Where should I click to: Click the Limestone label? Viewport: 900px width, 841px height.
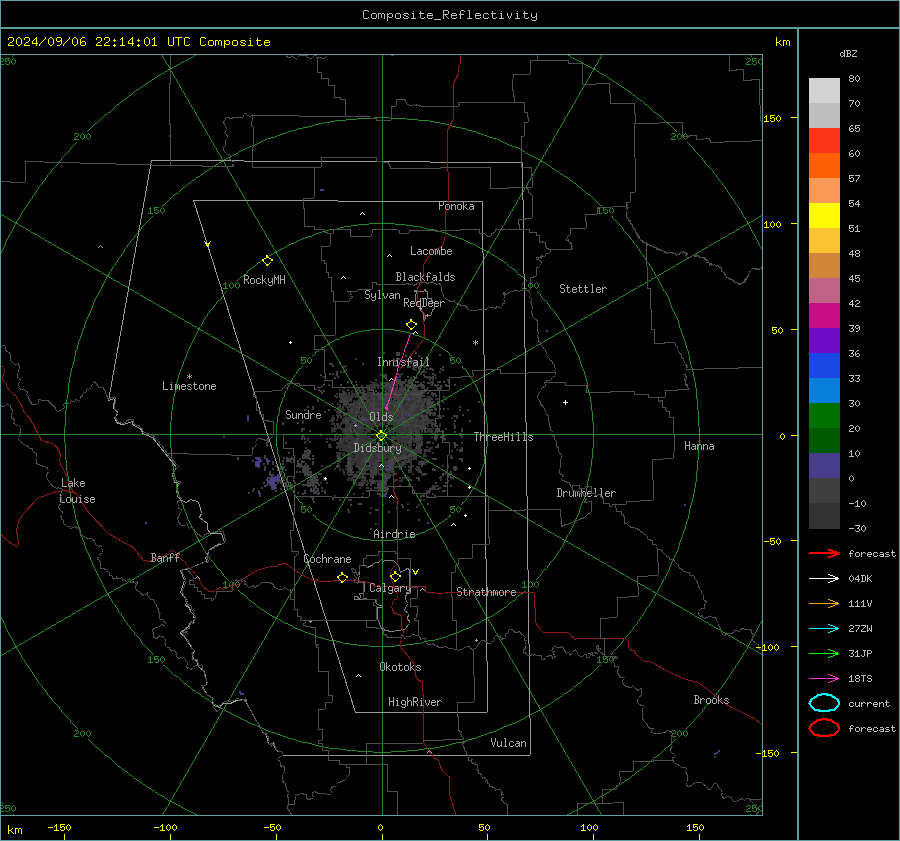click(x=189, y=386)
